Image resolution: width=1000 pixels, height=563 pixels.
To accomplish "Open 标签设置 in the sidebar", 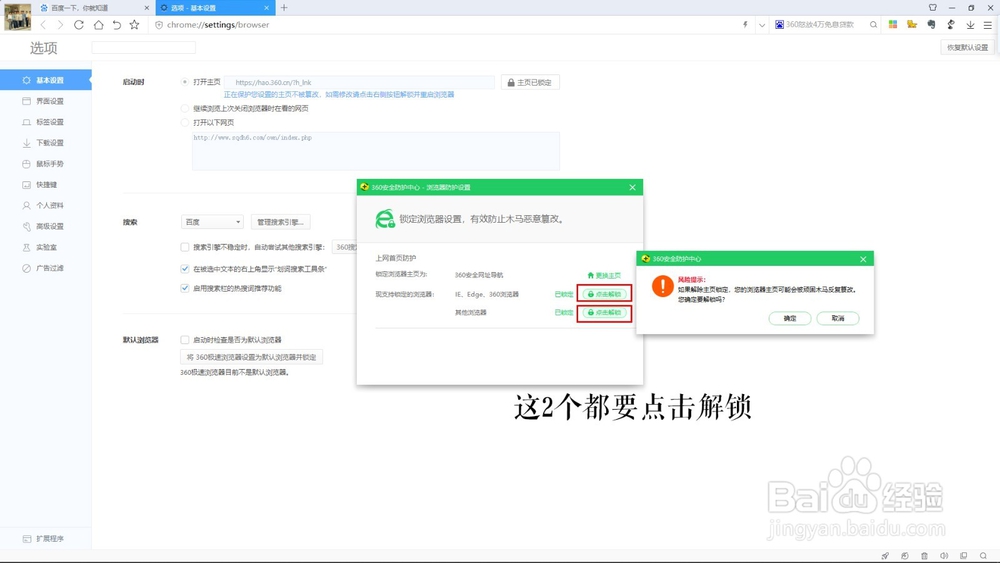I will [x=45, y=122].
